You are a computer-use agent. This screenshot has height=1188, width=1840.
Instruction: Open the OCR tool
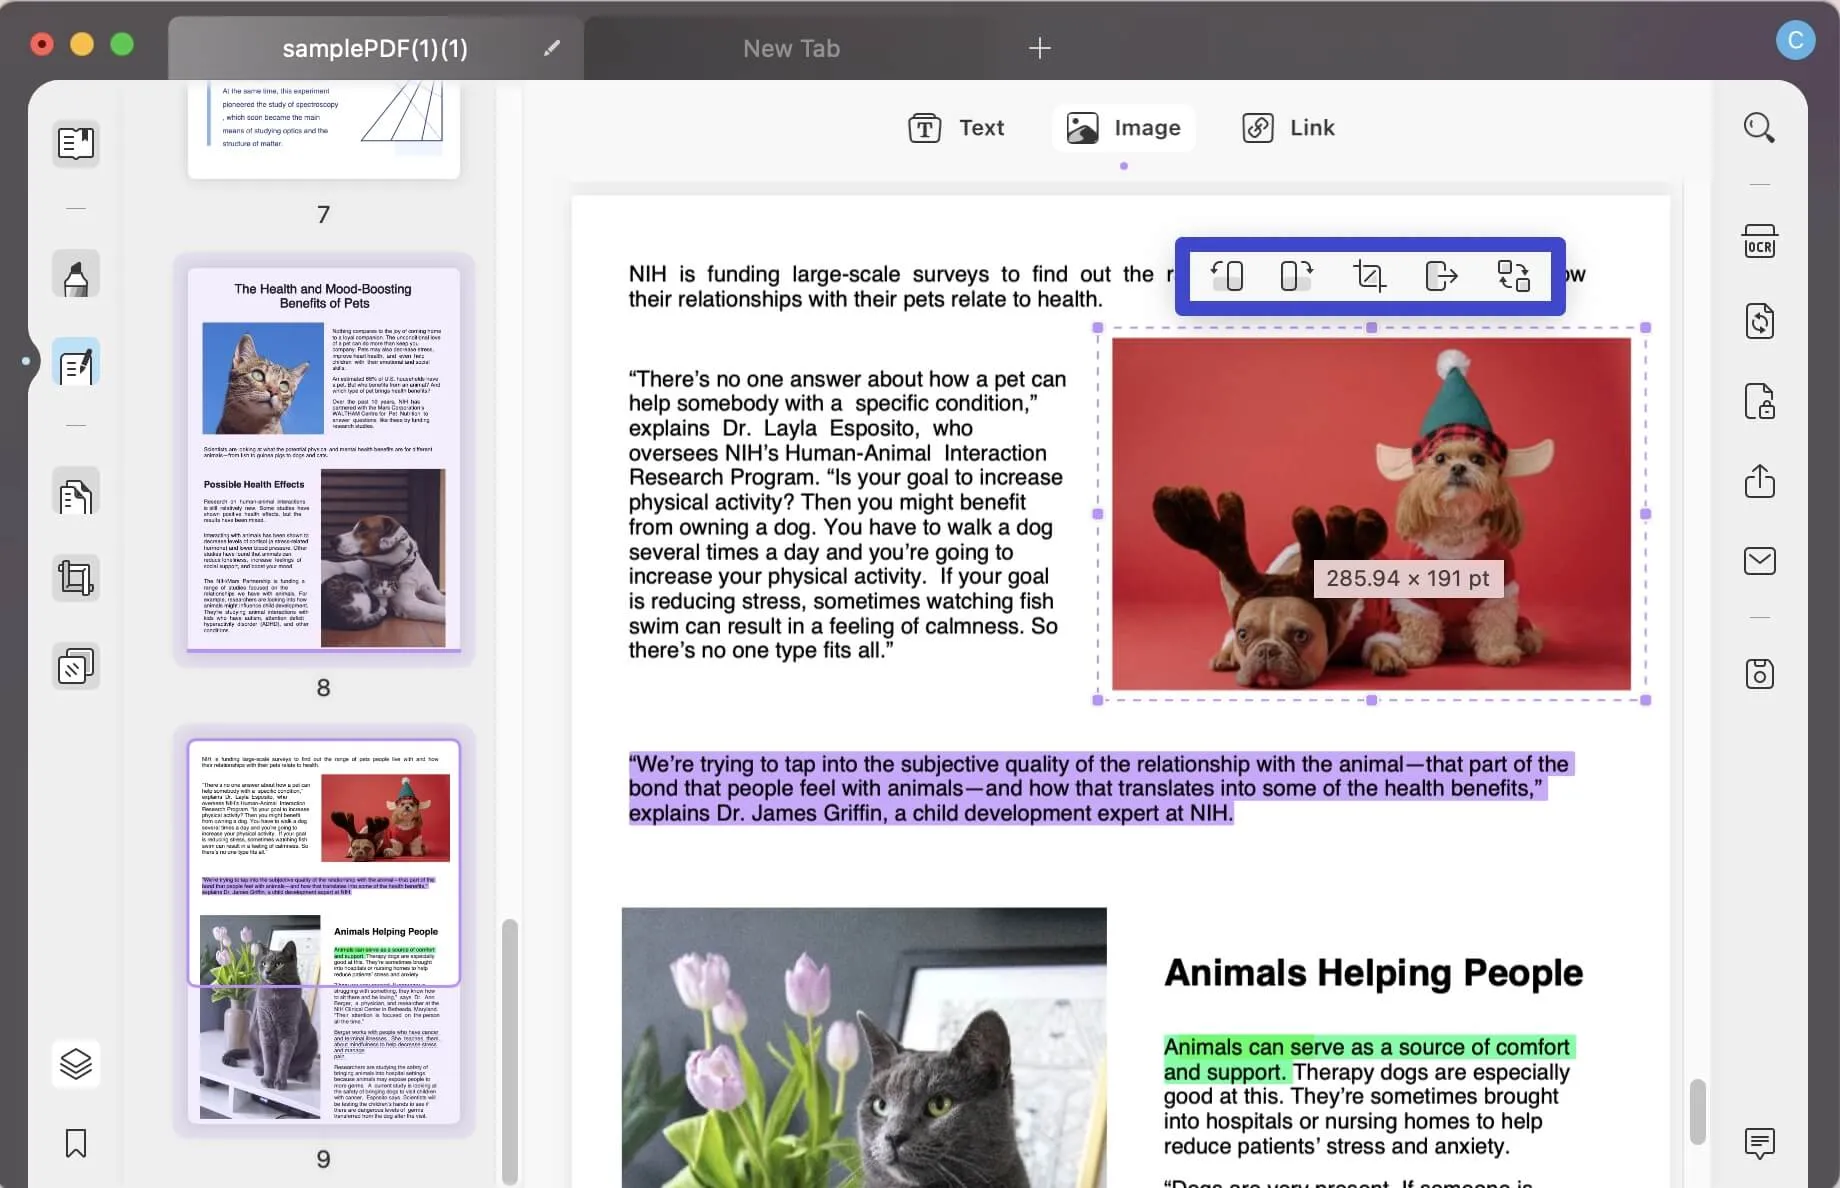[1759, 242]
